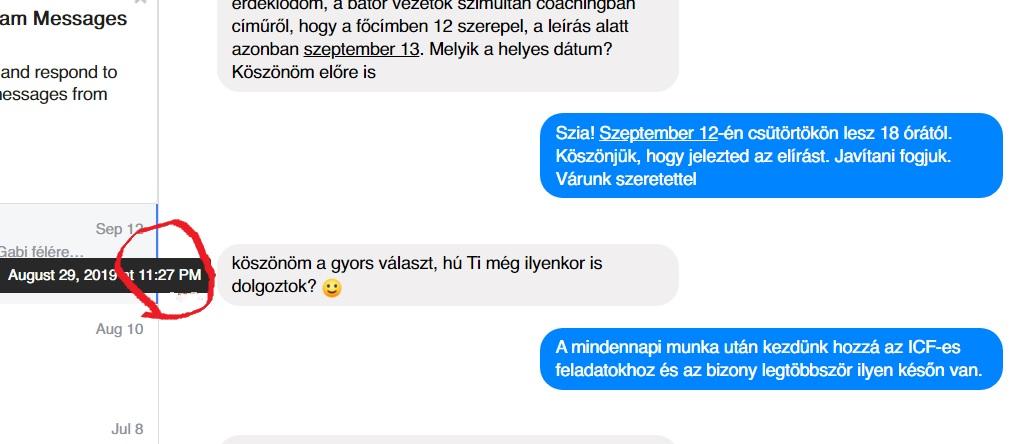Screen dimensions: 1024x444
Task: Click the Instagram Messages panel heading
Action: coord(63,19)
